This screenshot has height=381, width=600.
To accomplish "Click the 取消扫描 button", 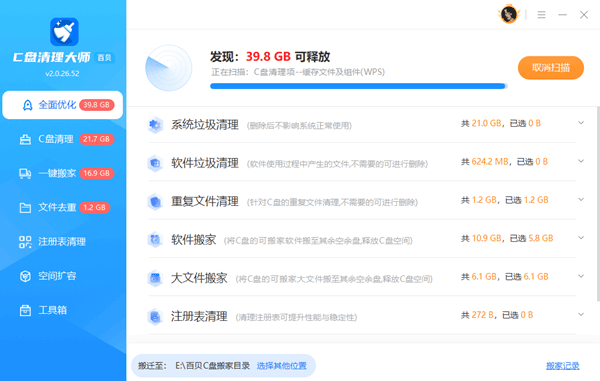I will [x=551, y=68].
